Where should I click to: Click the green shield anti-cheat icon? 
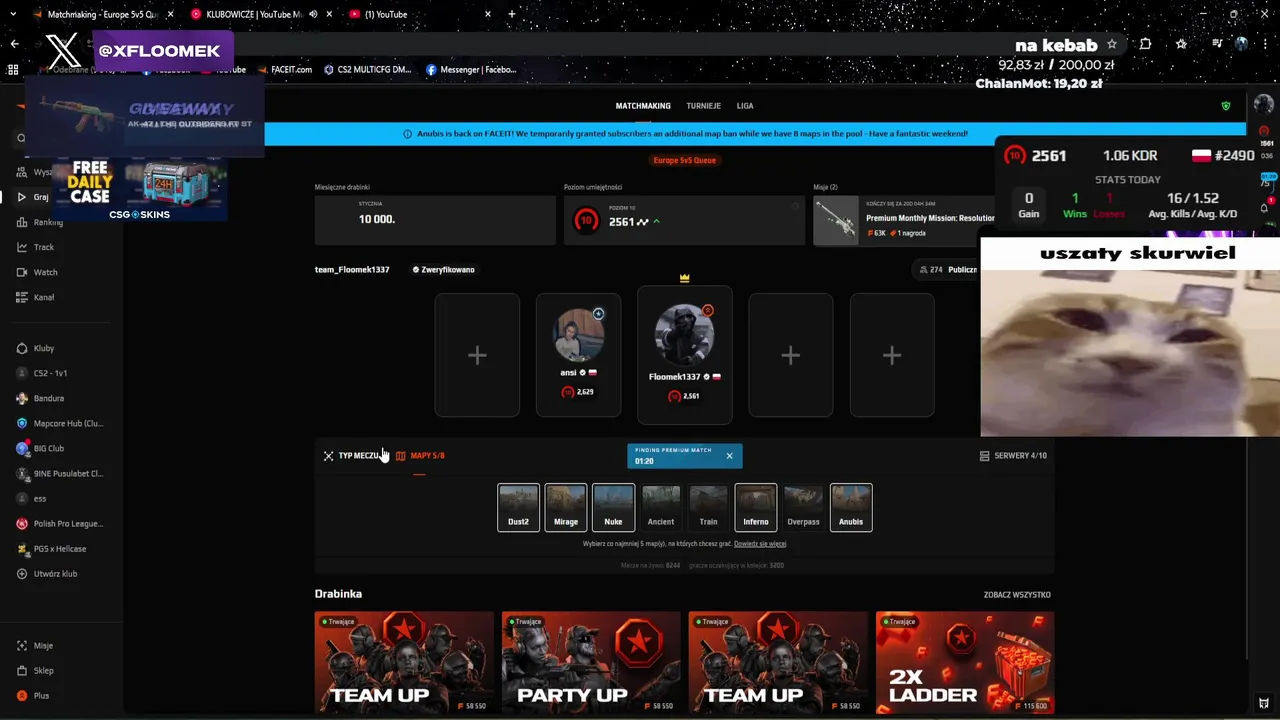pos(1226,106)
